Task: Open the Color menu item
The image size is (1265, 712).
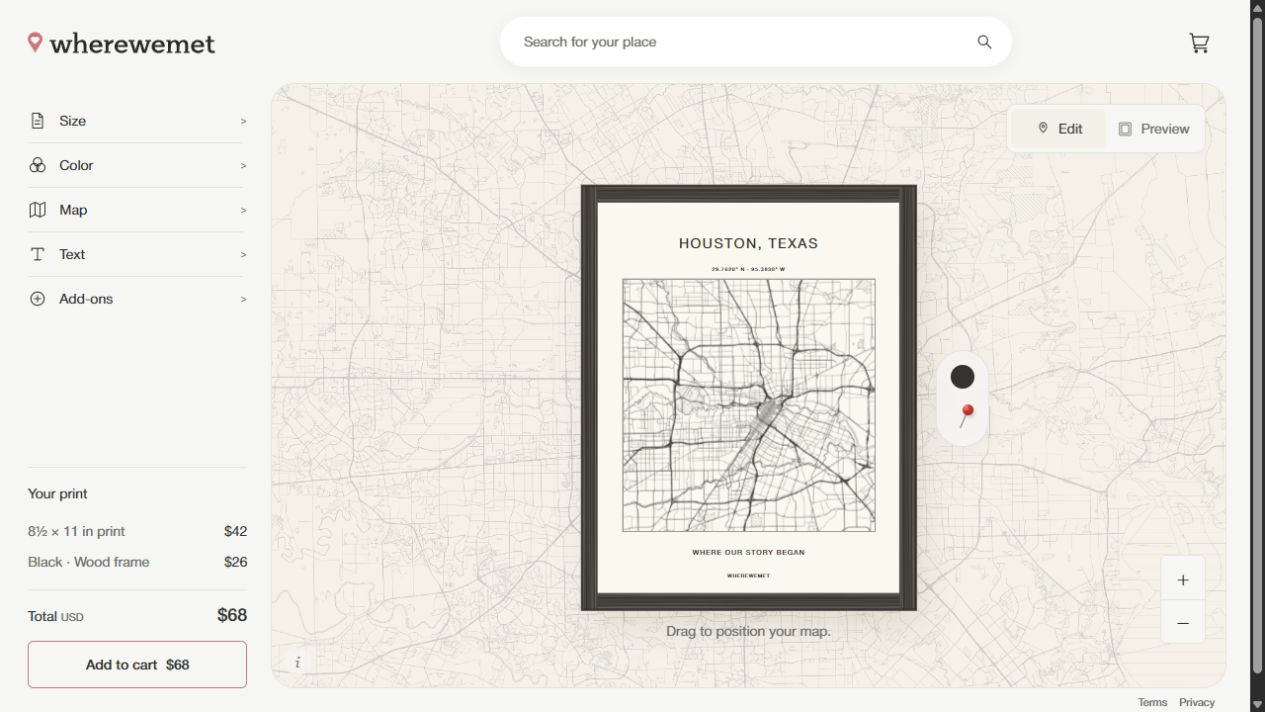Action: pos(137,165)
